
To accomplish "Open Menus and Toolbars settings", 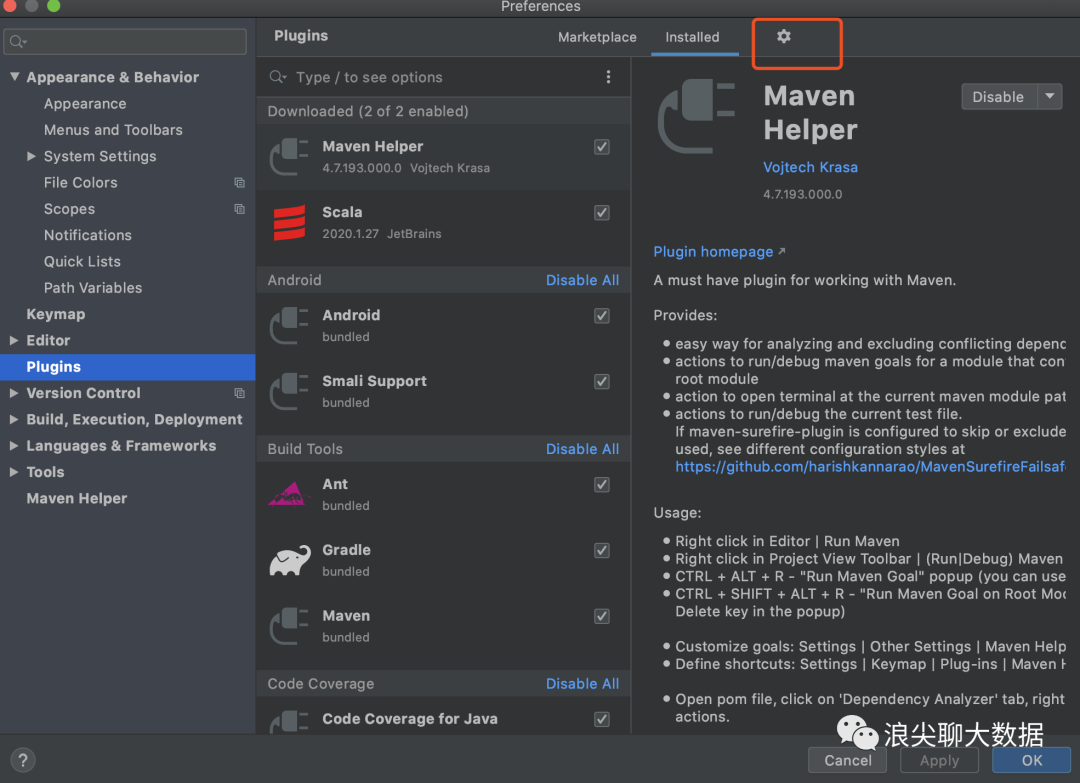I will click(x=113, y=130).
